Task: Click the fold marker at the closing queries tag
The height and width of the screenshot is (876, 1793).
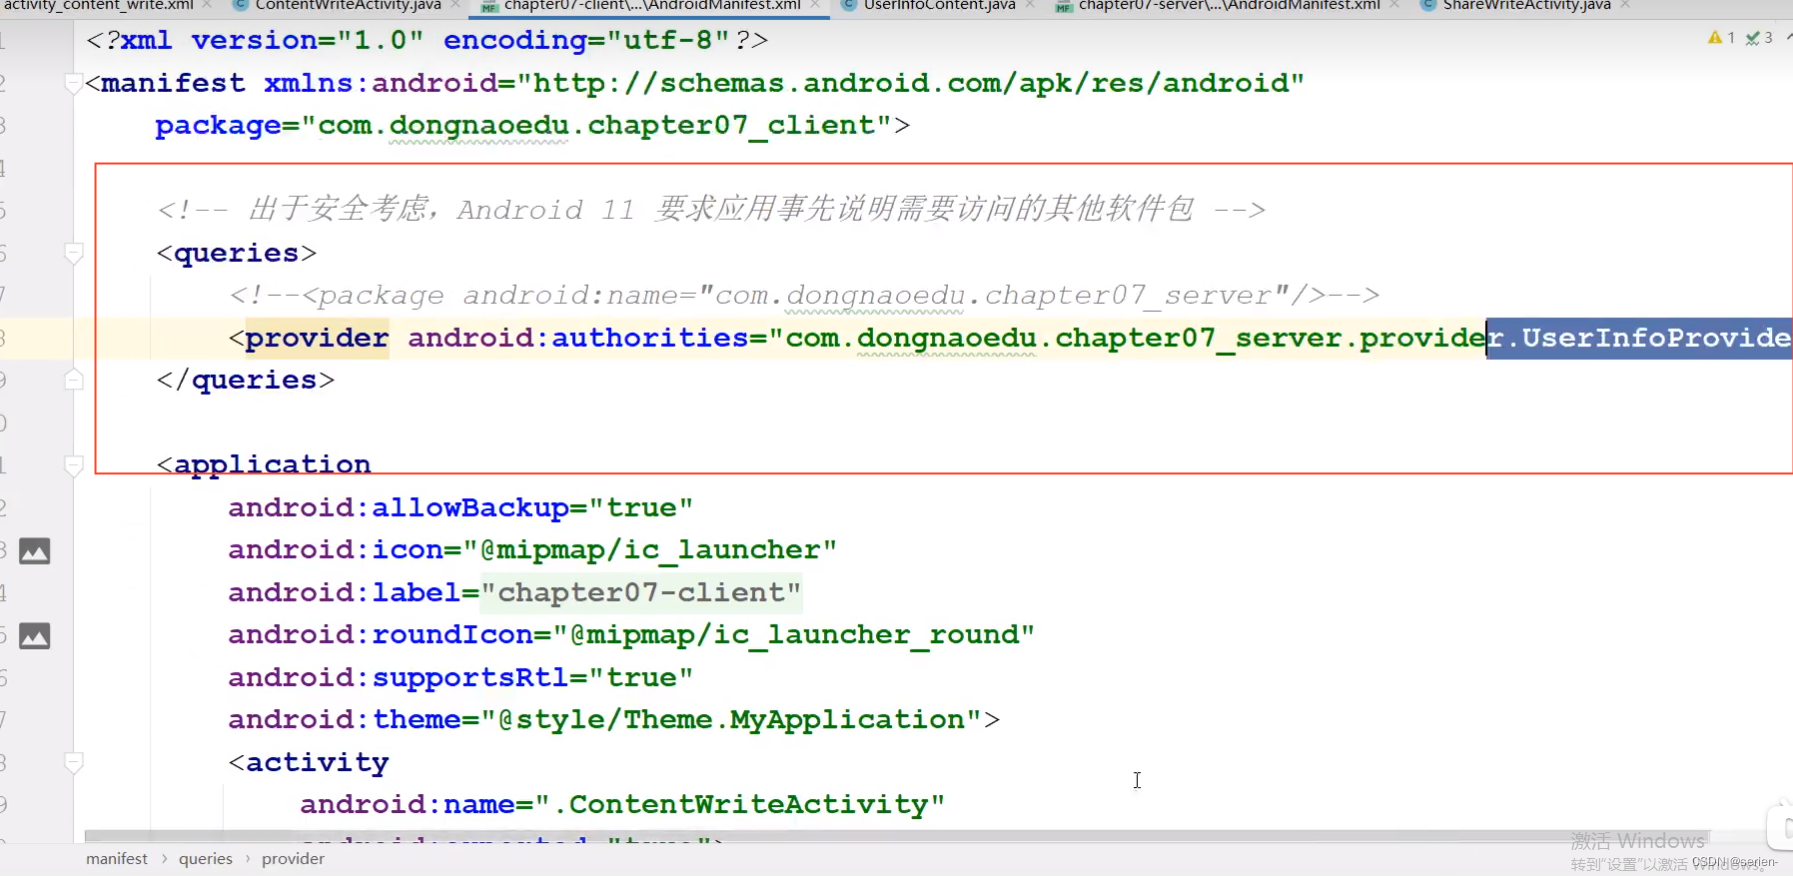Action: coord(73,380)
